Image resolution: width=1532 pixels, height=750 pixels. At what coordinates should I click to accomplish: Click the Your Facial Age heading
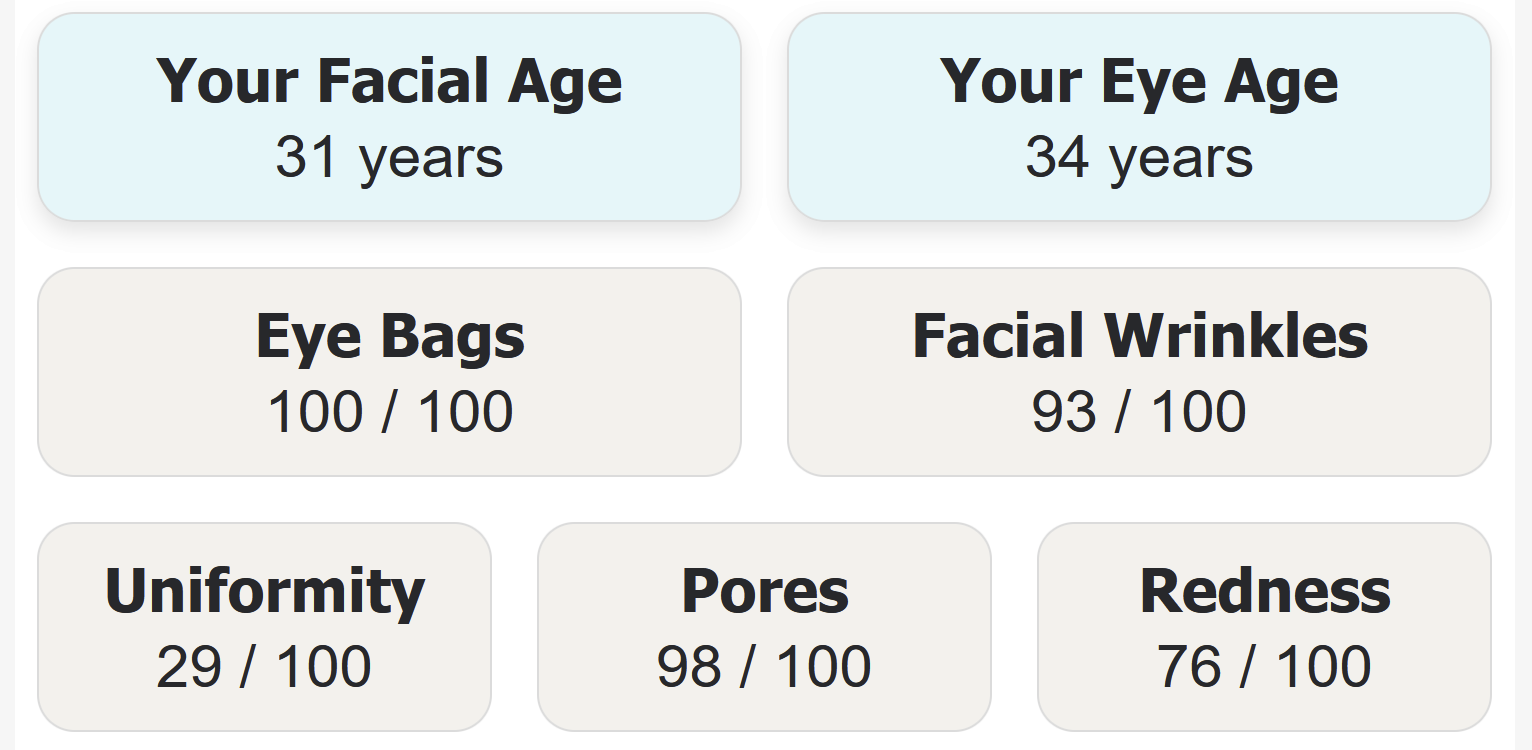click(389, 81)
